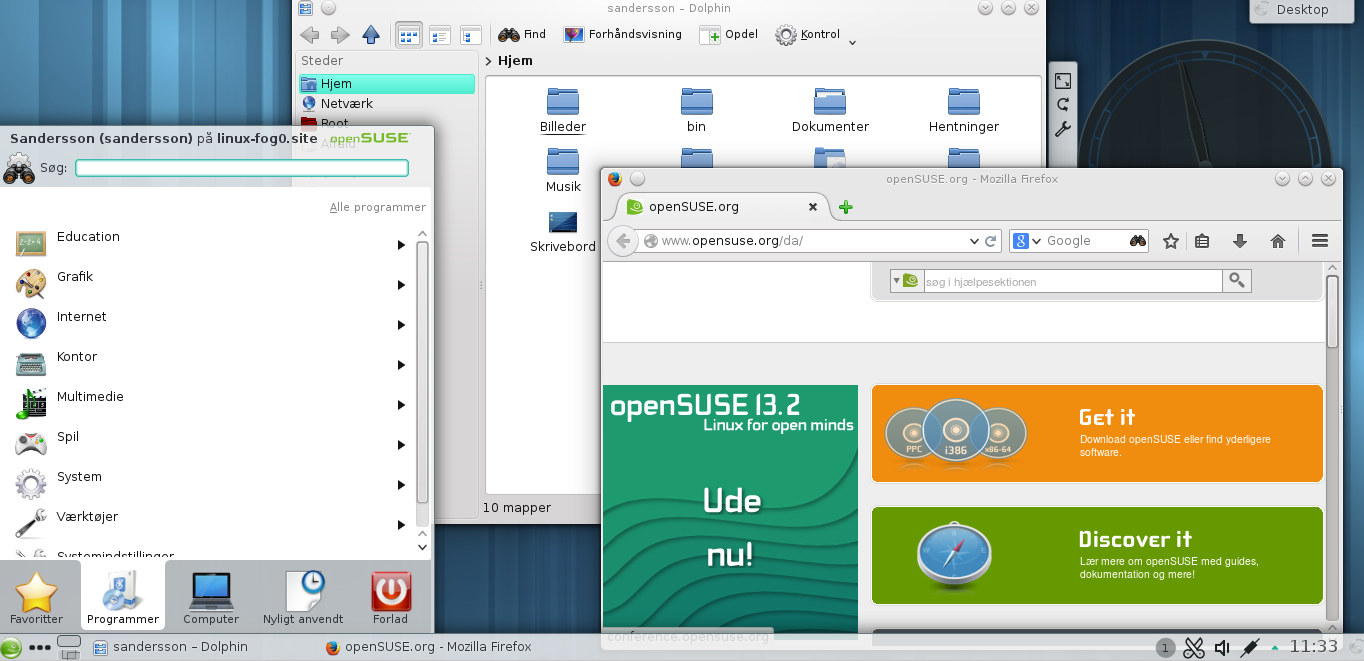Image resolution: width=1364 pixels, height=661 pixels.
Task: Expand the Firefox URL history dropdown
Action: click(x=975, y=241)
